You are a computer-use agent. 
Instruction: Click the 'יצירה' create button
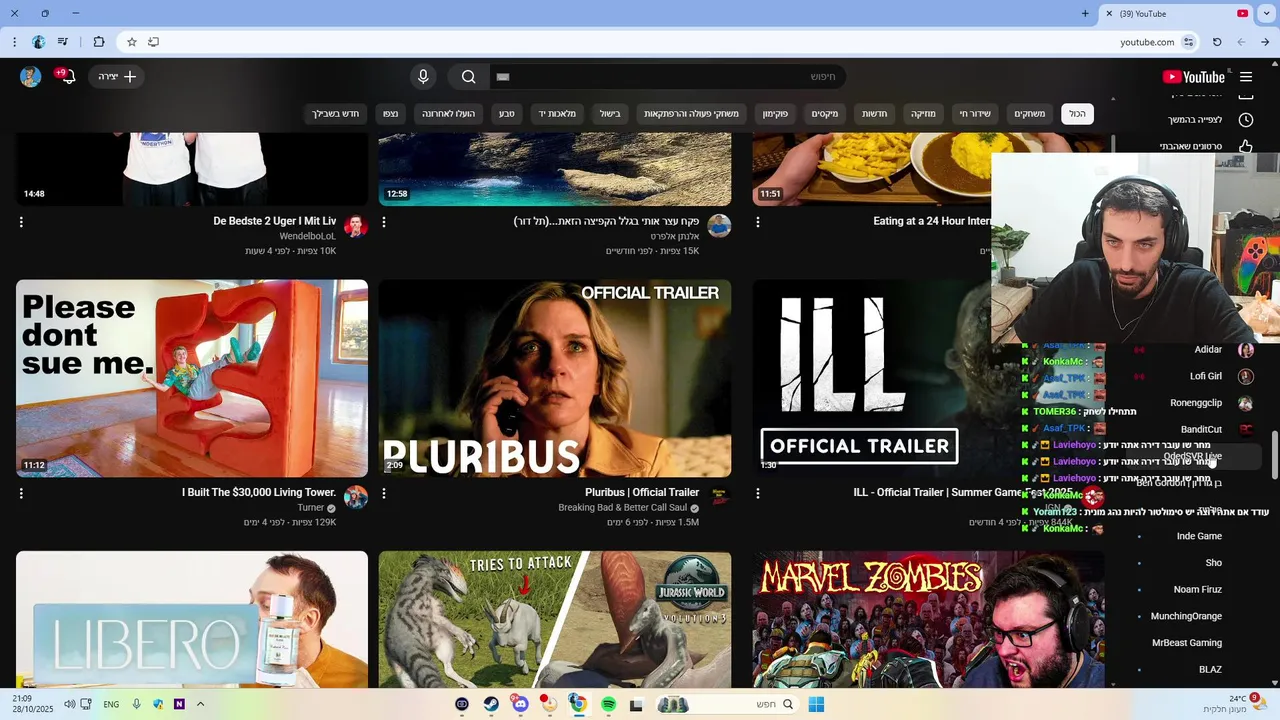click(117, 77)
